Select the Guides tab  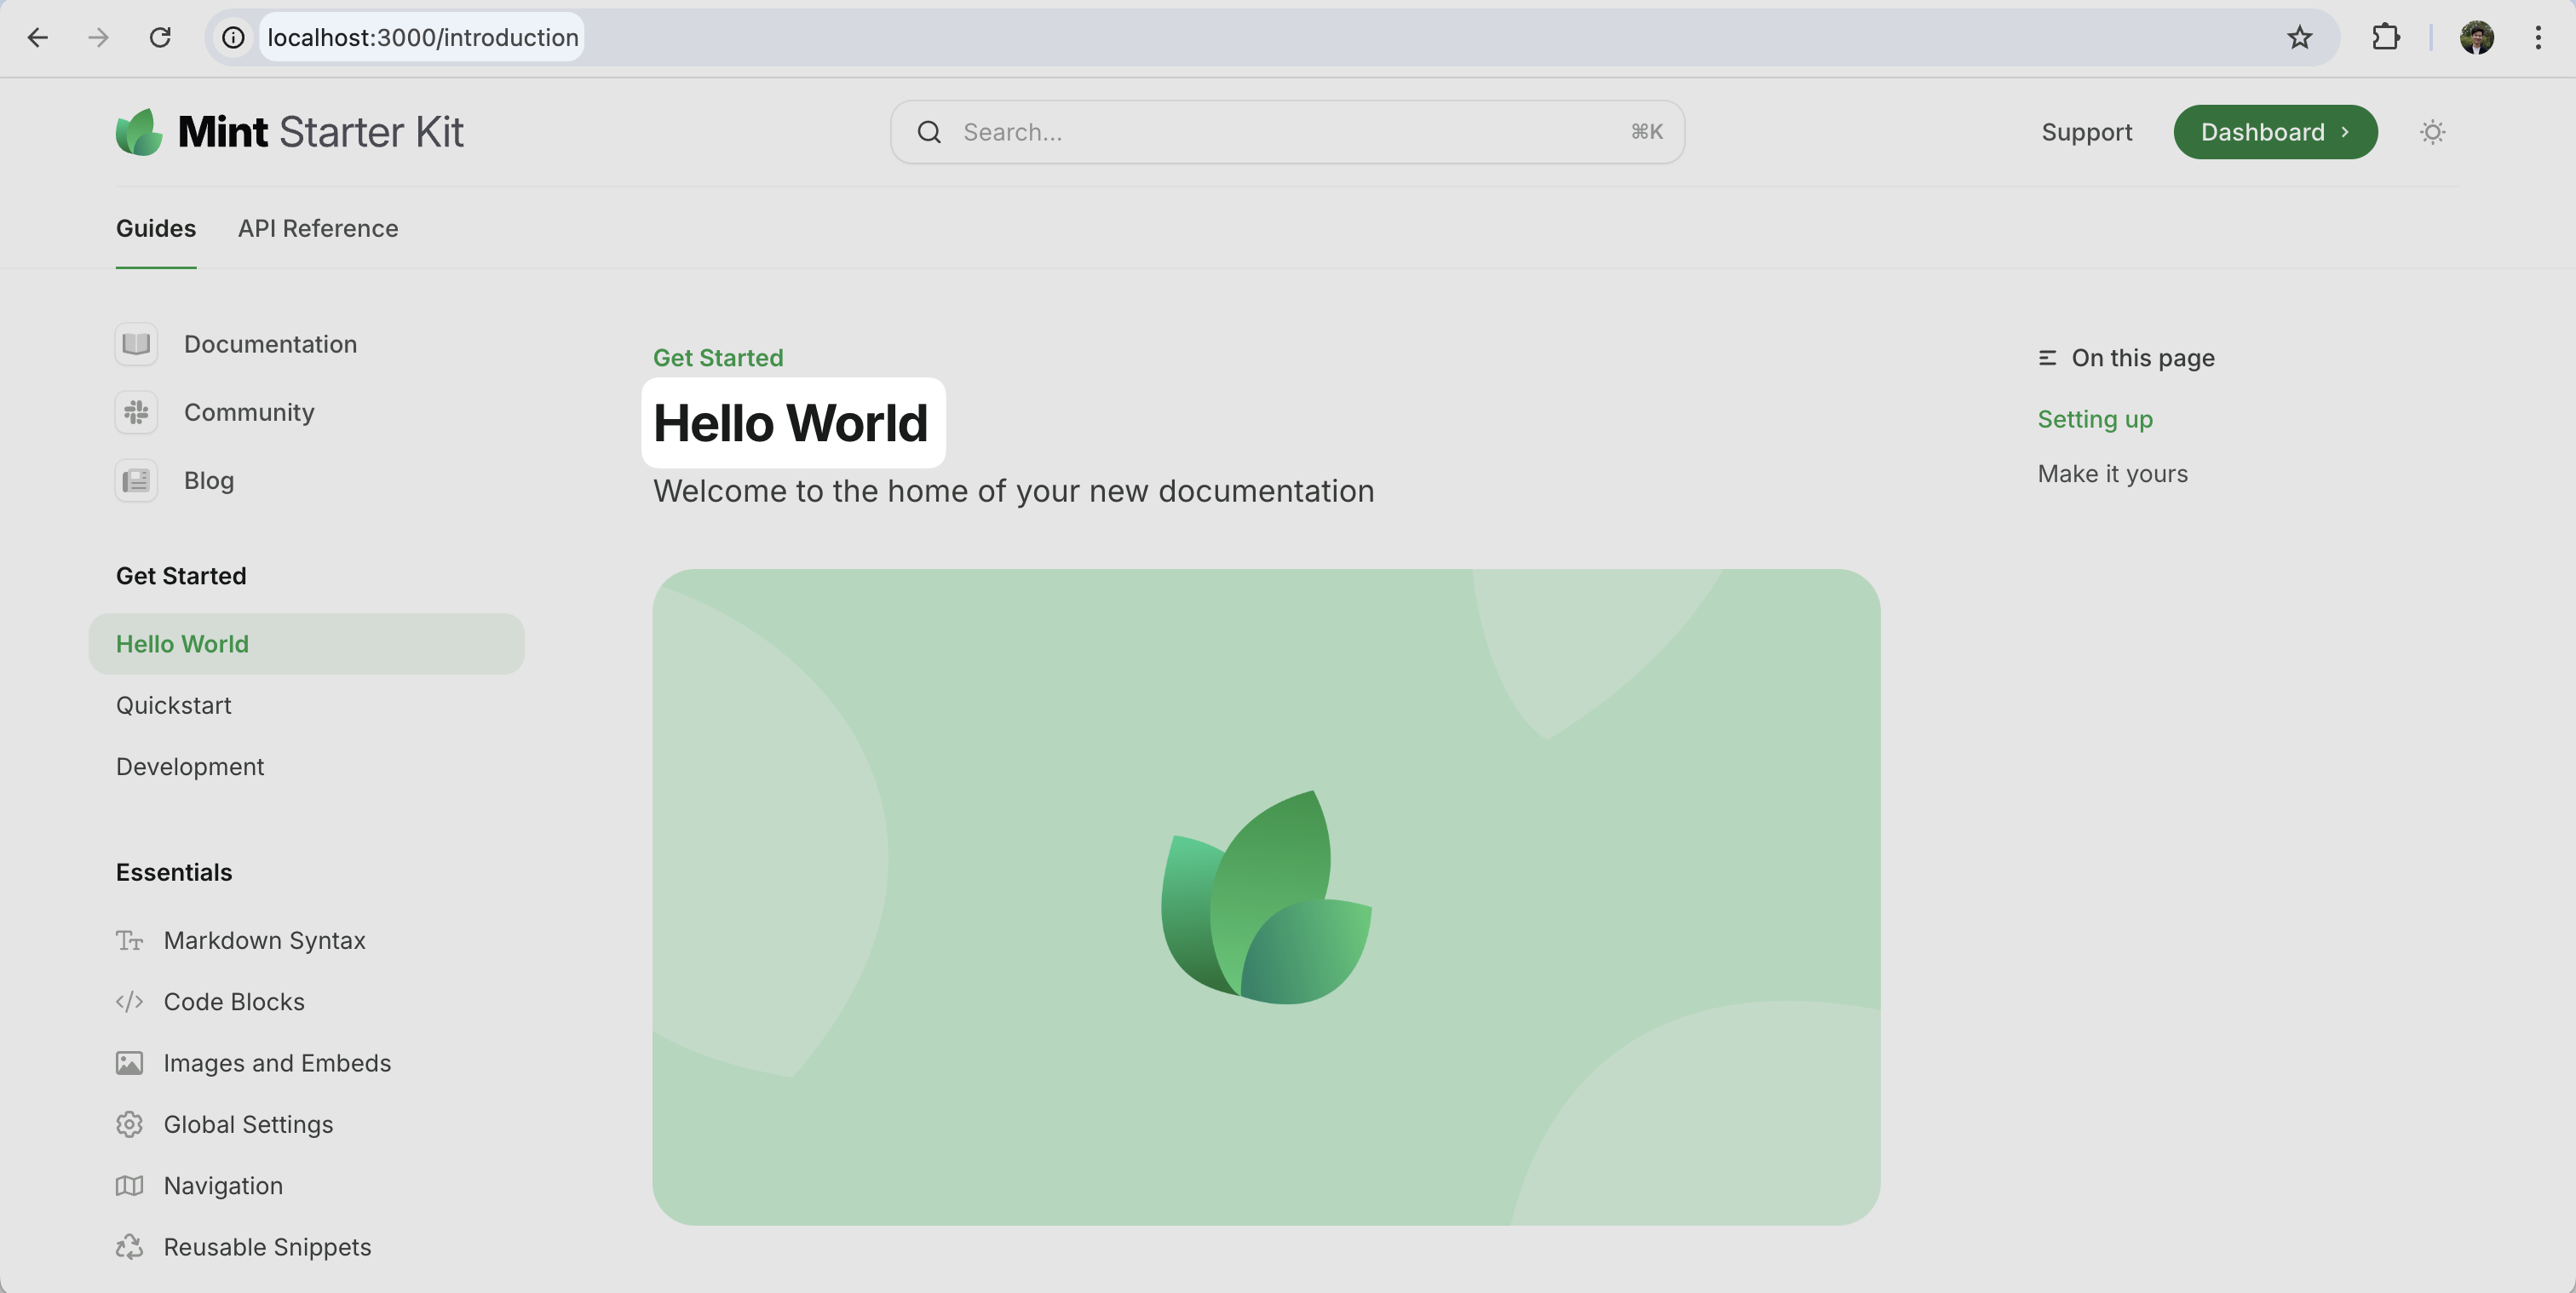click(x=155, y=228)
